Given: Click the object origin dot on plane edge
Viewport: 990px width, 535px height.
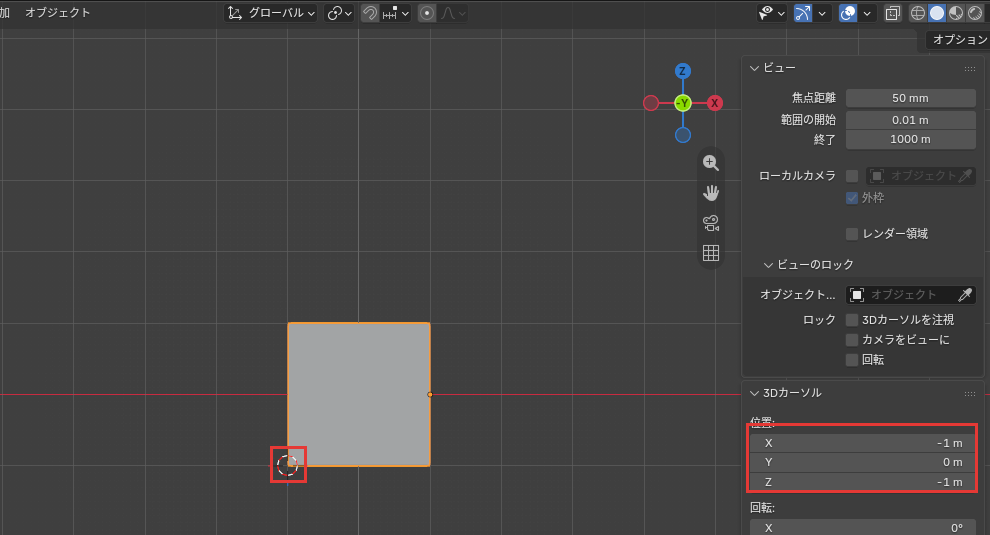Looking at the screenshot, I should (430, 395).
